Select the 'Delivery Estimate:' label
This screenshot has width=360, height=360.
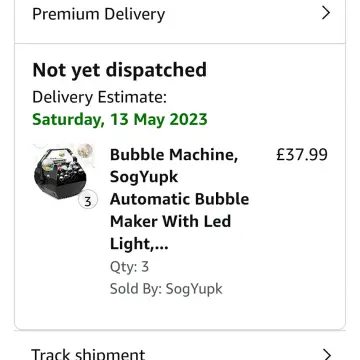(99, 98)
